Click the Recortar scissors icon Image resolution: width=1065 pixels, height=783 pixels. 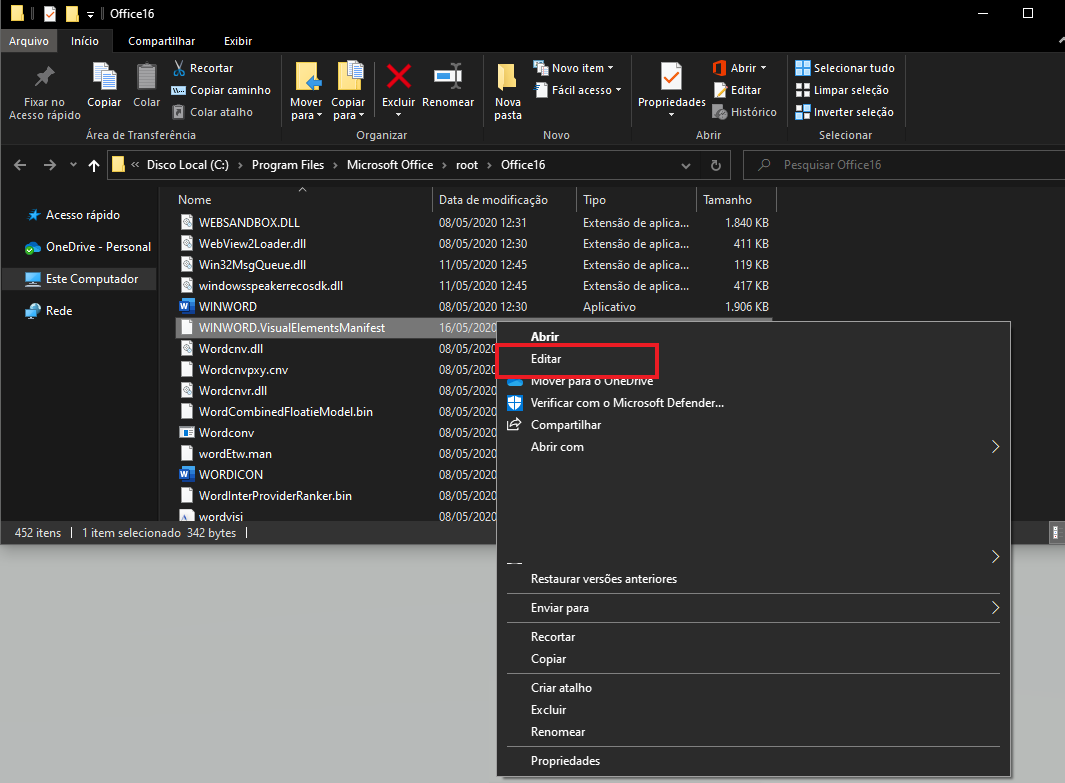pos(179,68)
